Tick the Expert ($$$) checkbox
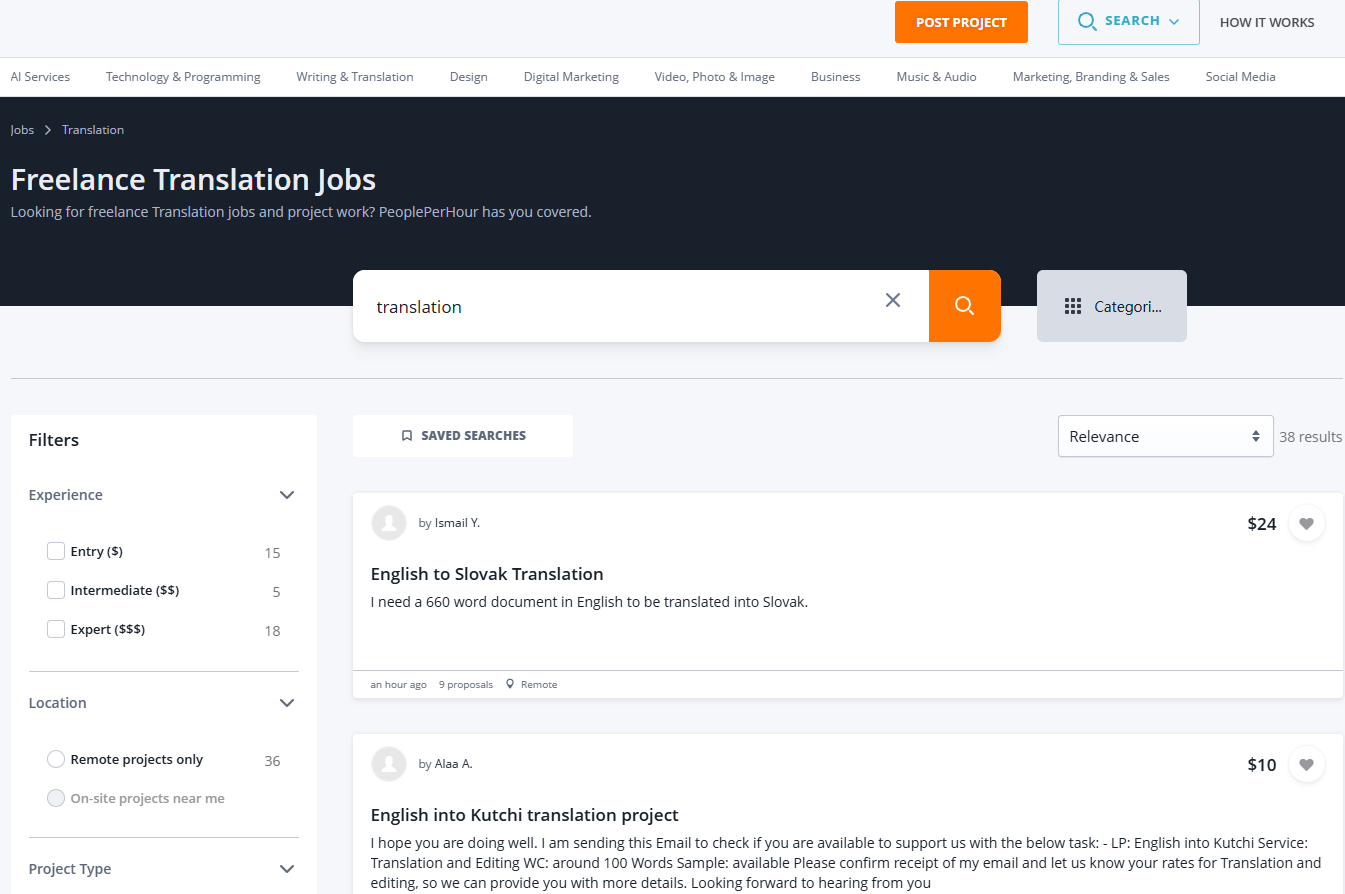 (x=56, y=629)
